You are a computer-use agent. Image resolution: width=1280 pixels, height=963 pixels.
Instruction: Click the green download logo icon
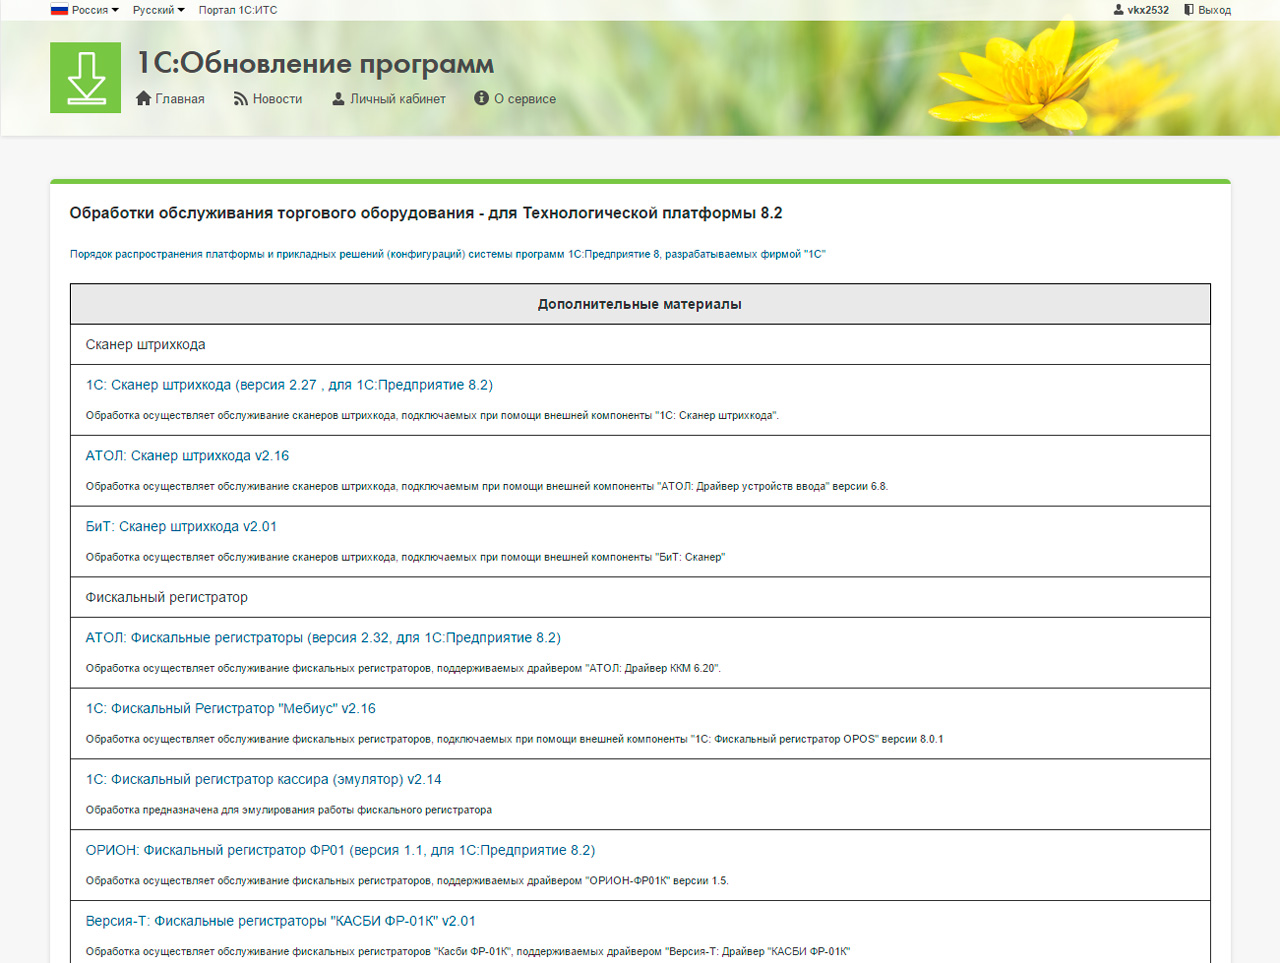point(85,77)
